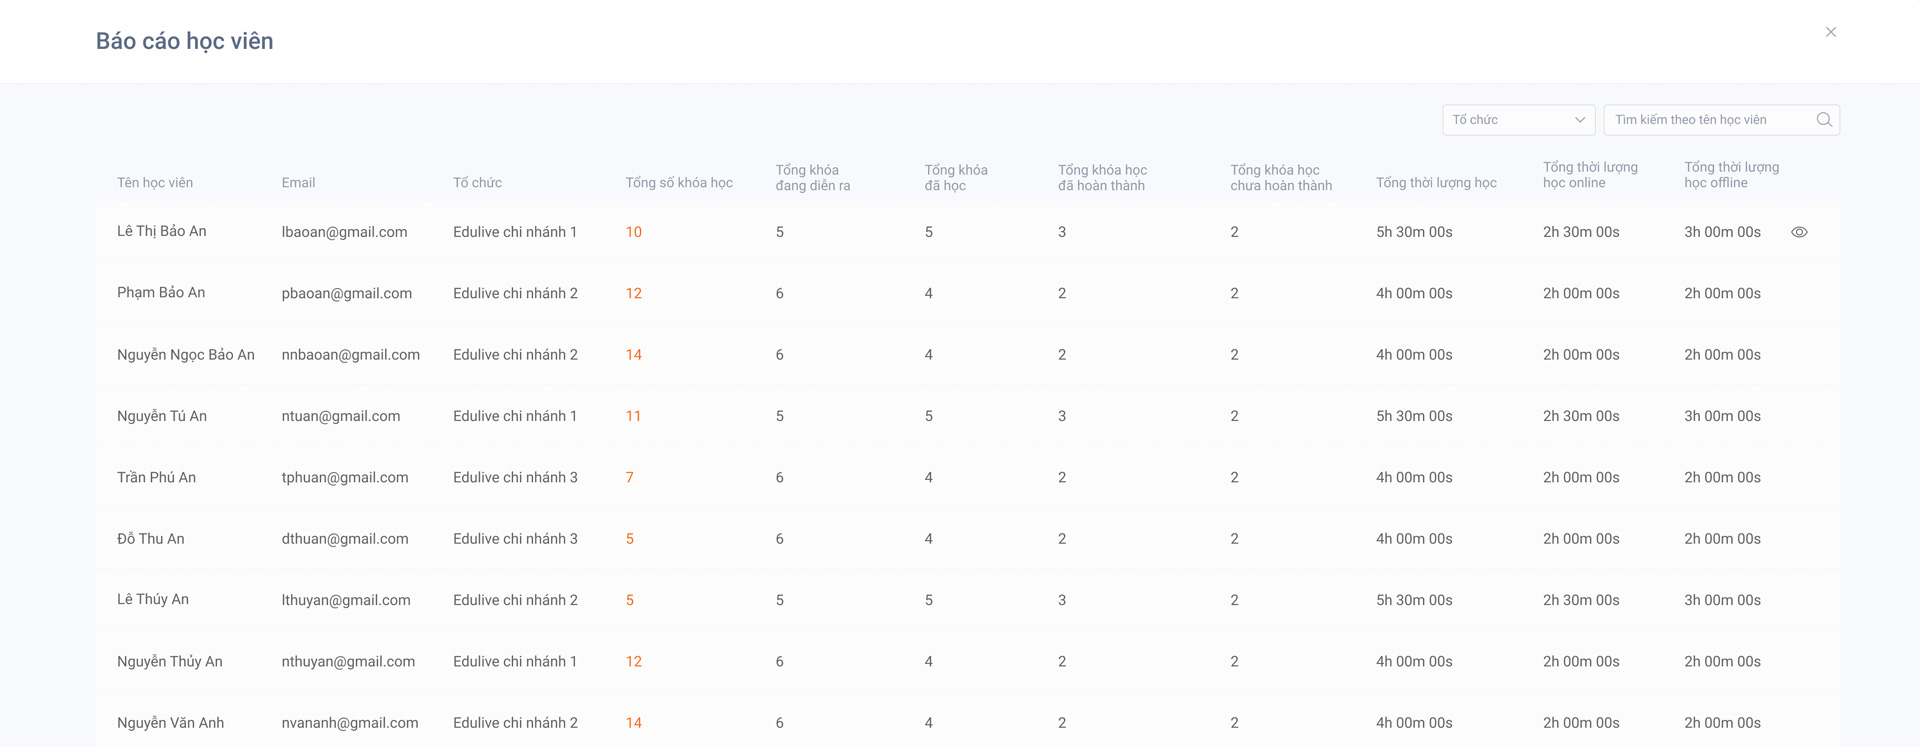
Task: Click the Tên học viên column header
Action: pyautogui.click(x=155, y=183)
